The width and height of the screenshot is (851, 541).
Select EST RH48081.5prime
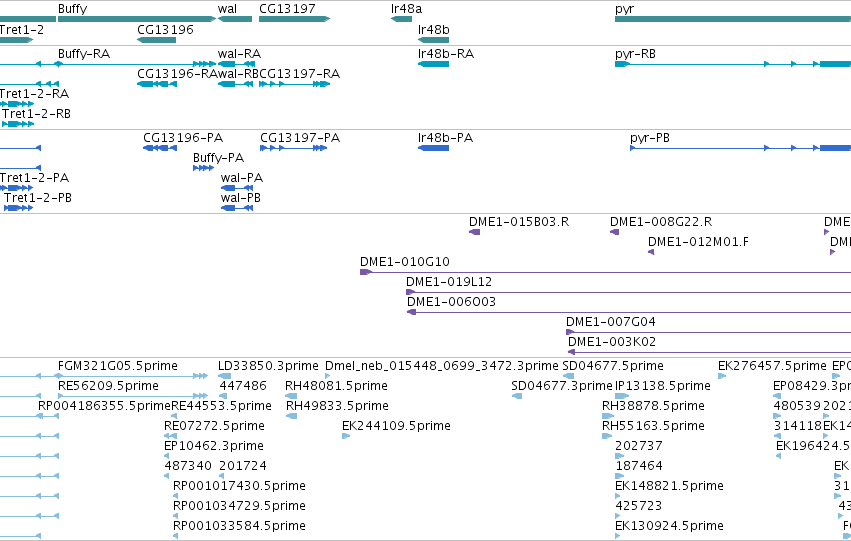coord(291,396)
